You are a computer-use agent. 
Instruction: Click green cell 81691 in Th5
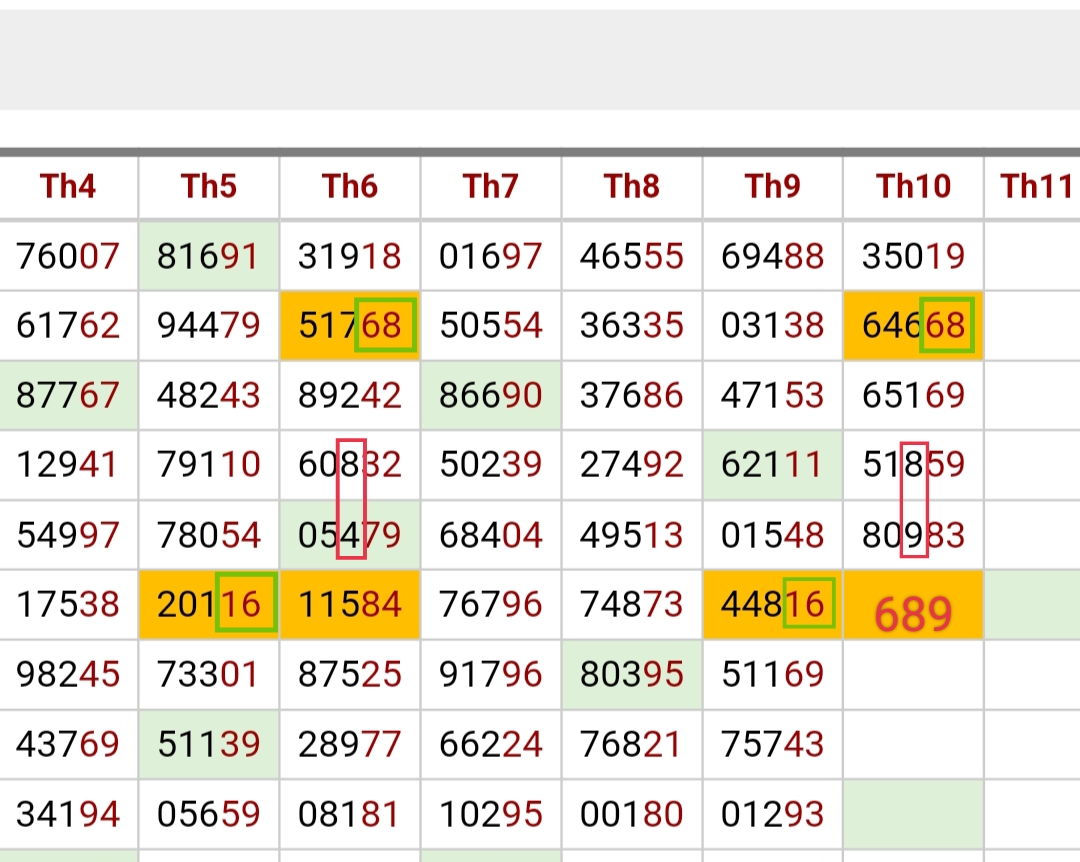pos(209,256)
